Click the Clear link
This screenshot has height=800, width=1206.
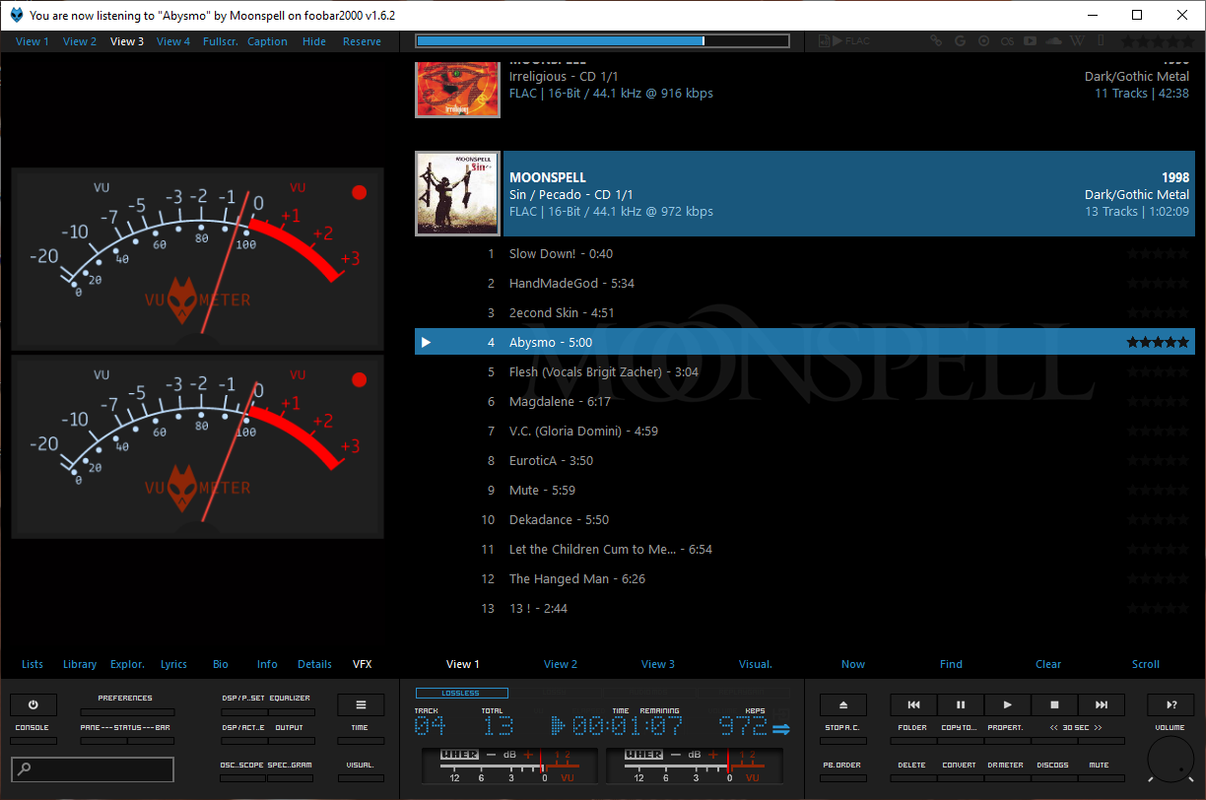(1048, 664)
